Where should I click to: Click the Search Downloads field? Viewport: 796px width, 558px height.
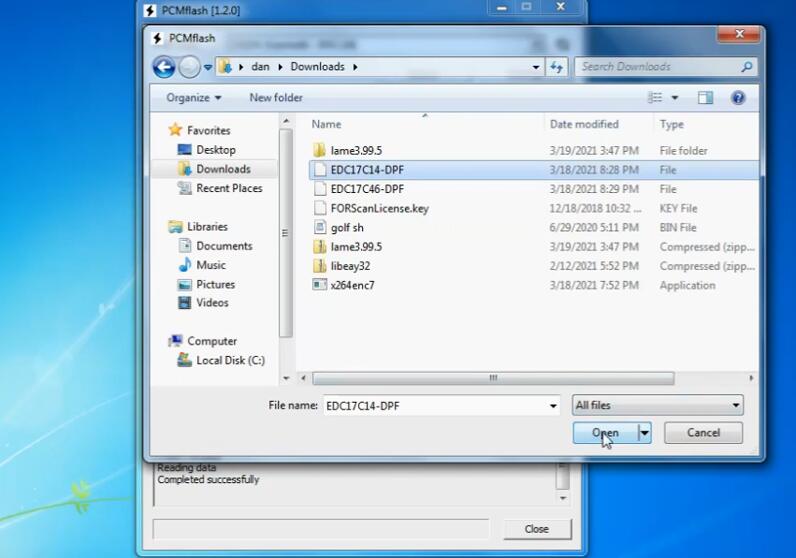(666, 67)
